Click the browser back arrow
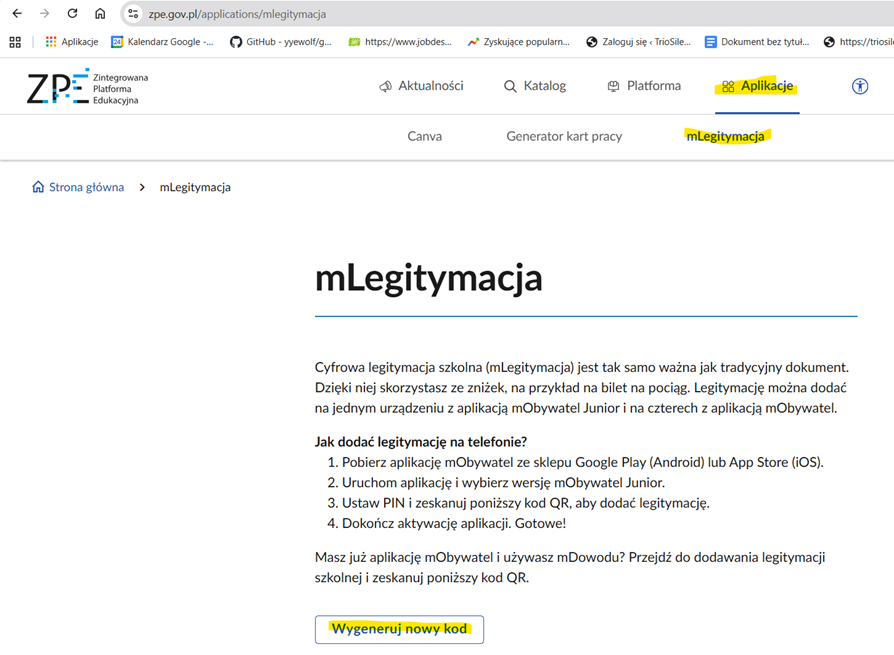 click(17, 14)
